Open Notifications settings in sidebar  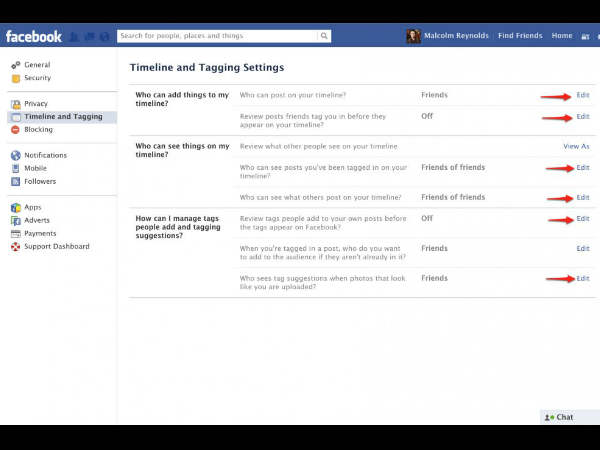pyautogui.click(x=46, y=155)
